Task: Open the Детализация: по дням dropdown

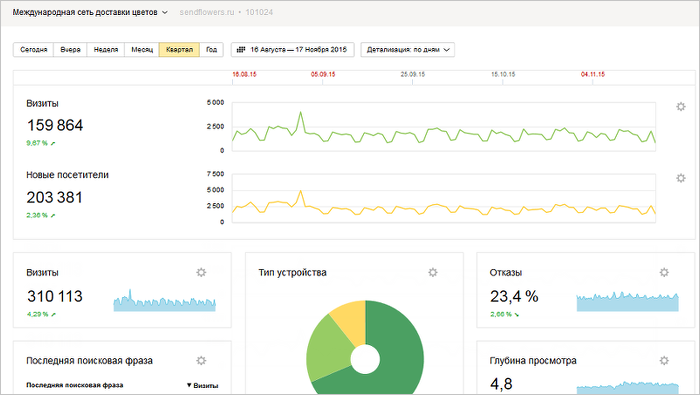Action: click(408, 50)
